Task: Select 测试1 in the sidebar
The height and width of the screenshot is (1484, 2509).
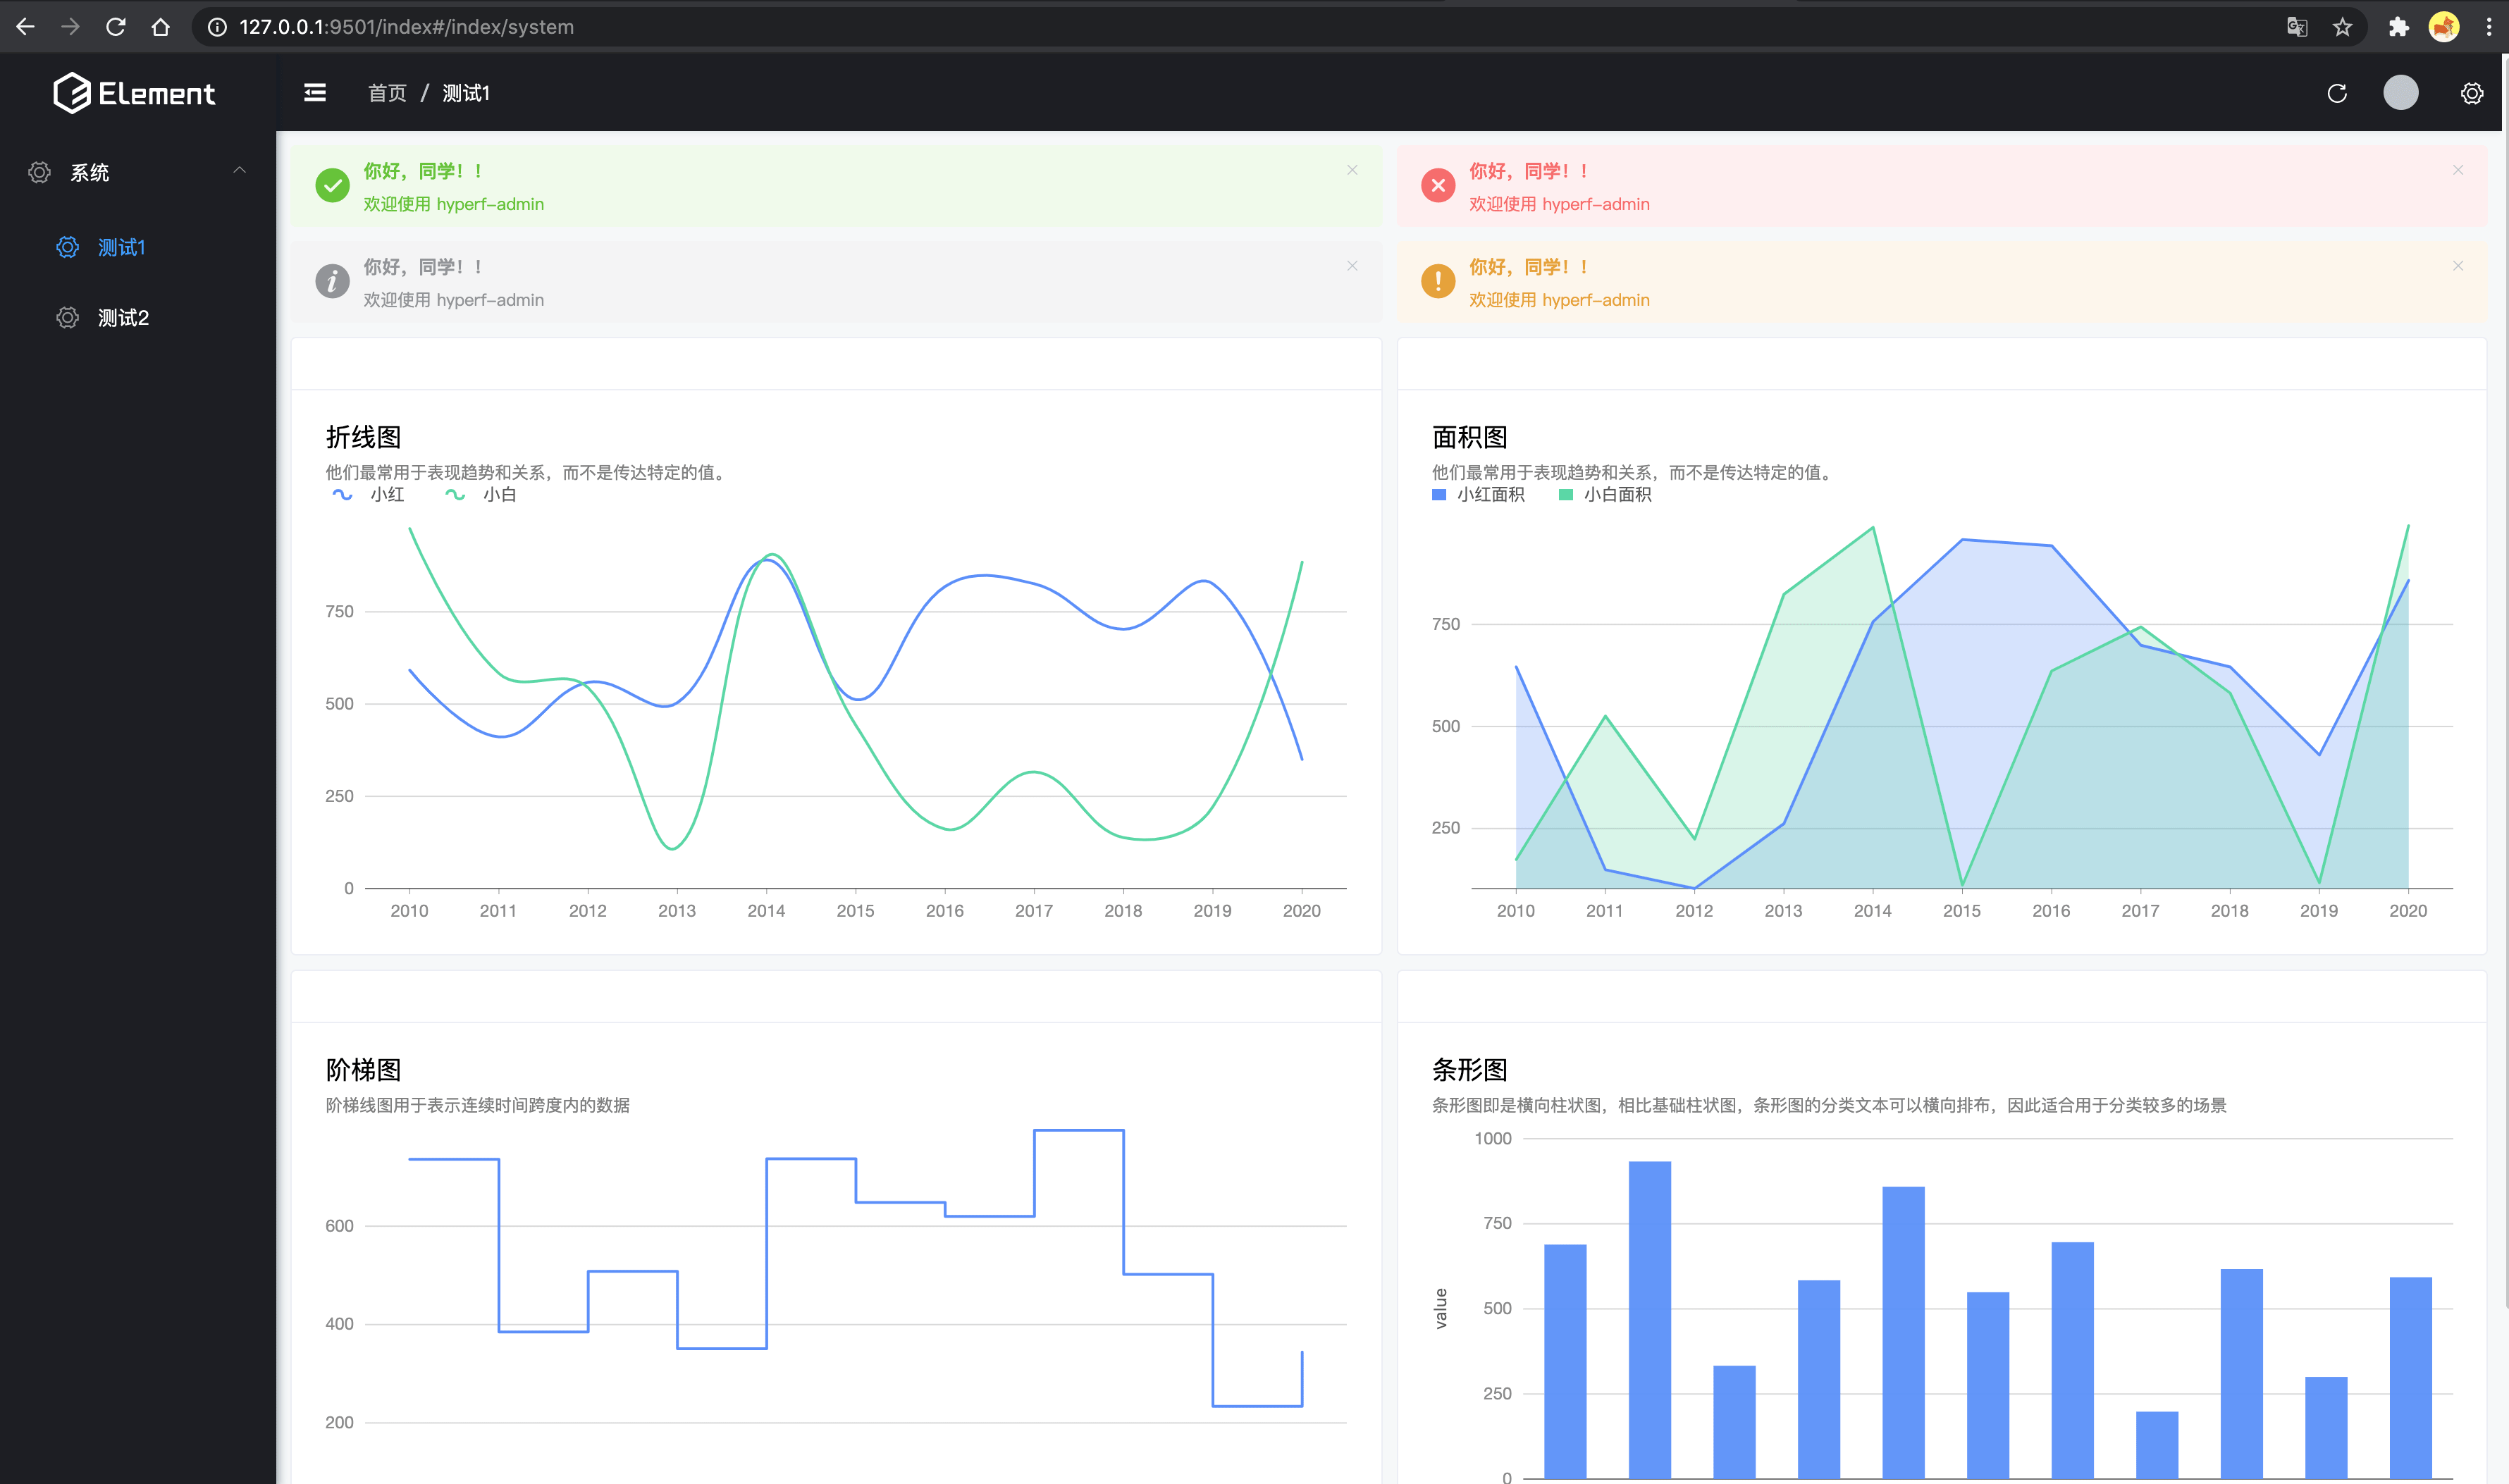Action: [x=121, y=247]
